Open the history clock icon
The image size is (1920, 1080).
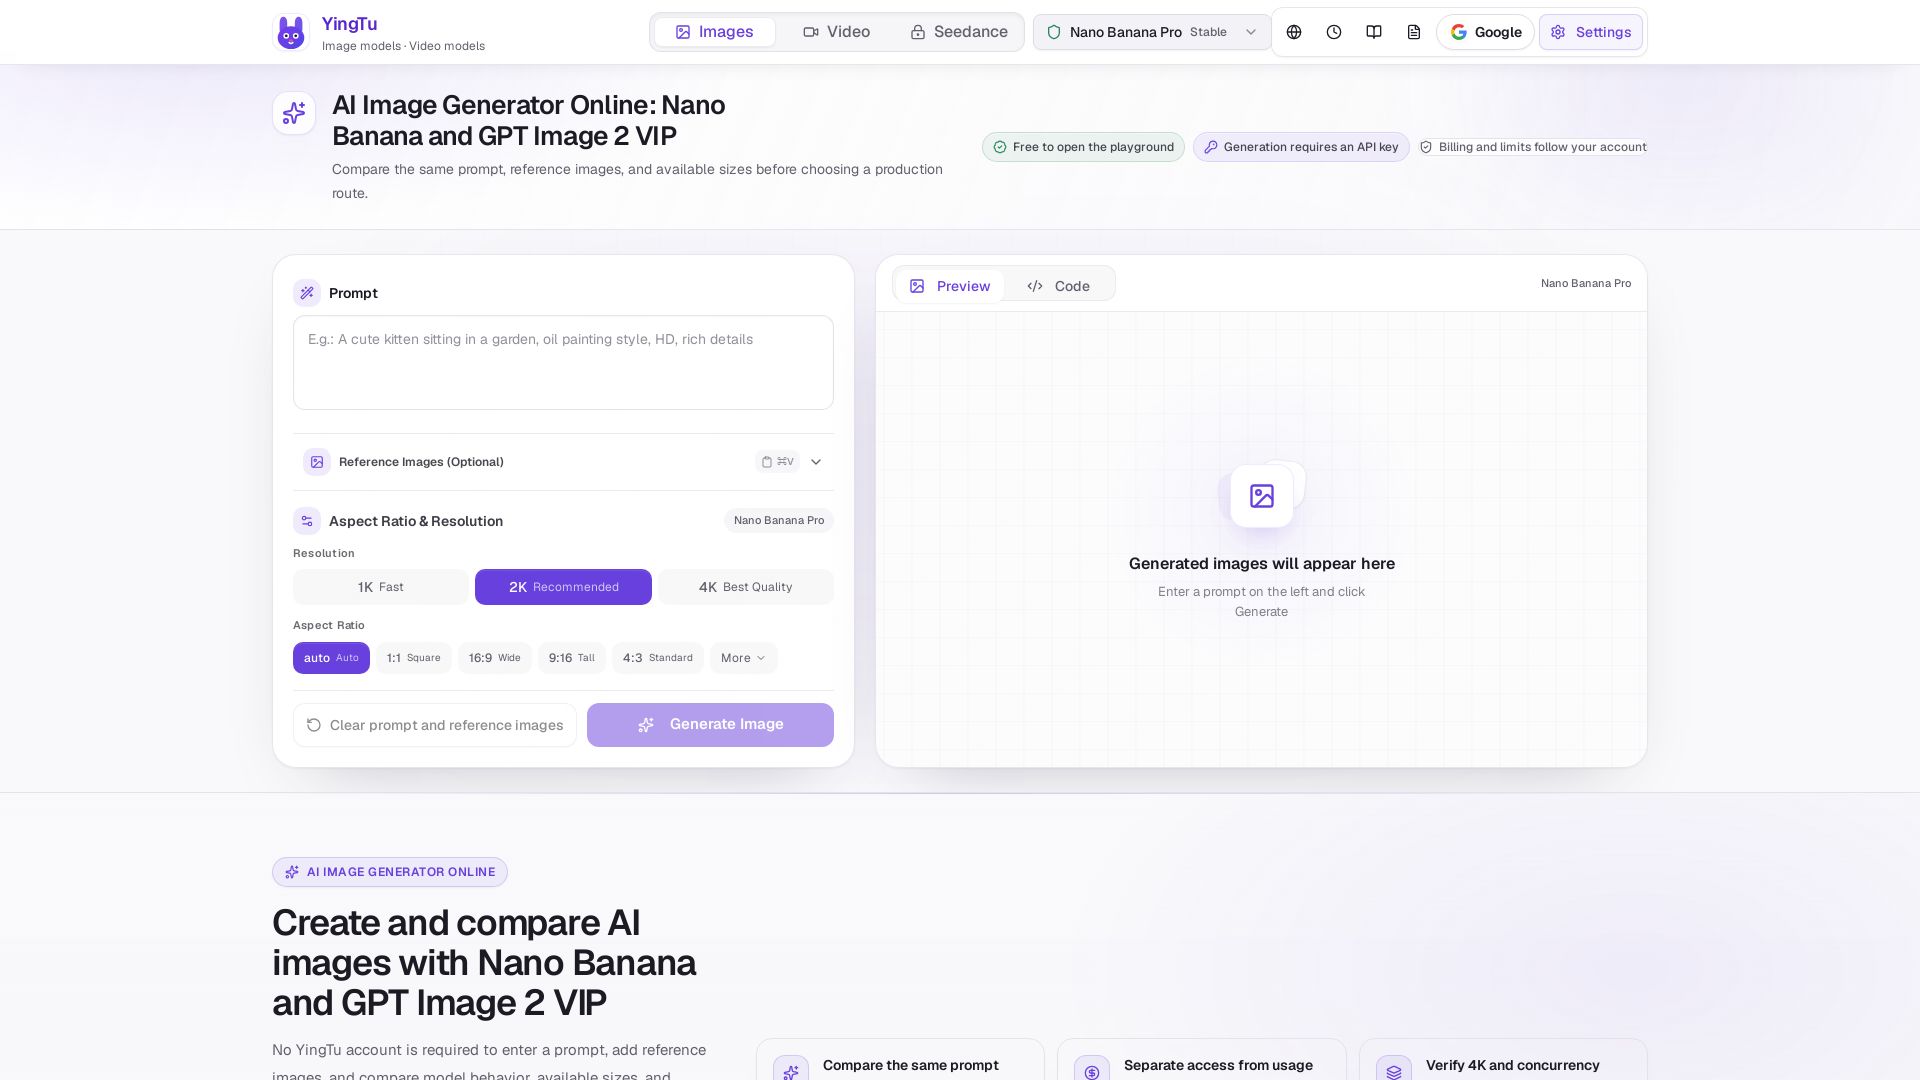point(1334,32)
